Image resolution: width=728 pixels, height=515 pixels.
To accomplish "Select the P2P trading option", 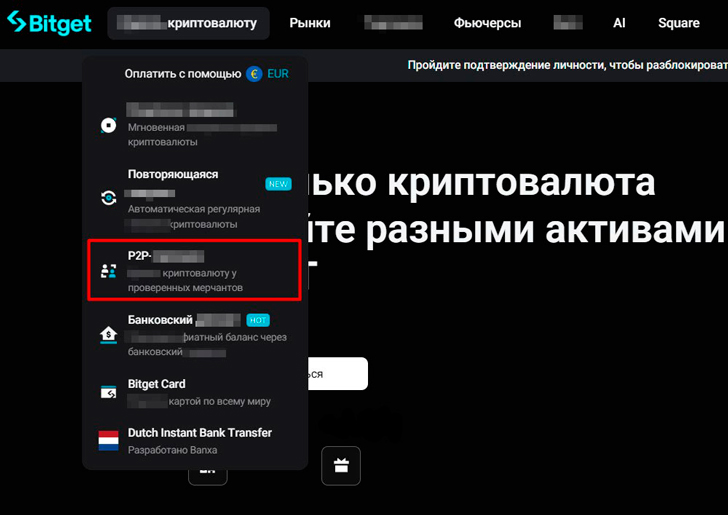I will 195,270.
